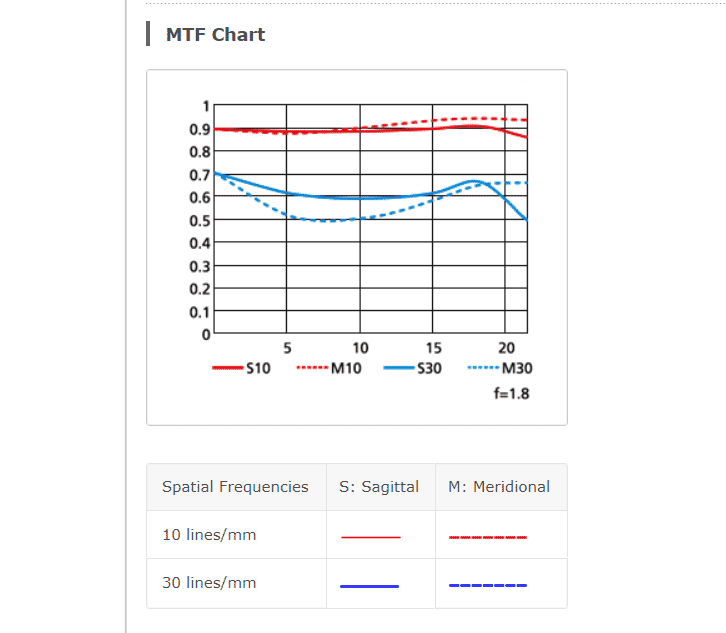The width and height of the screenshot is (726, 633).
Task: Click the 0.5 value on chart Y axis
Action: coord(200,220)
